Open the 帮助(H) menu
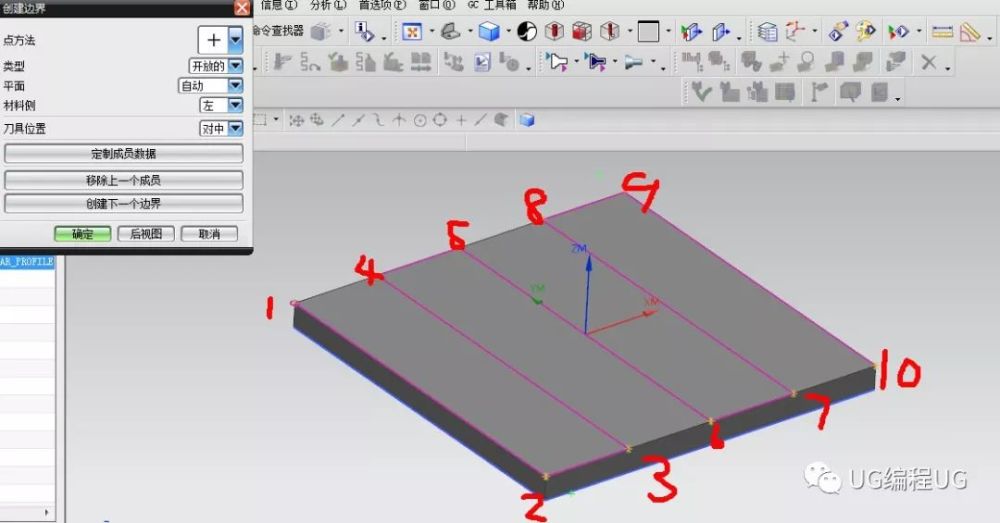Screen dimensions: 1000x523 (x=545, y=5)
